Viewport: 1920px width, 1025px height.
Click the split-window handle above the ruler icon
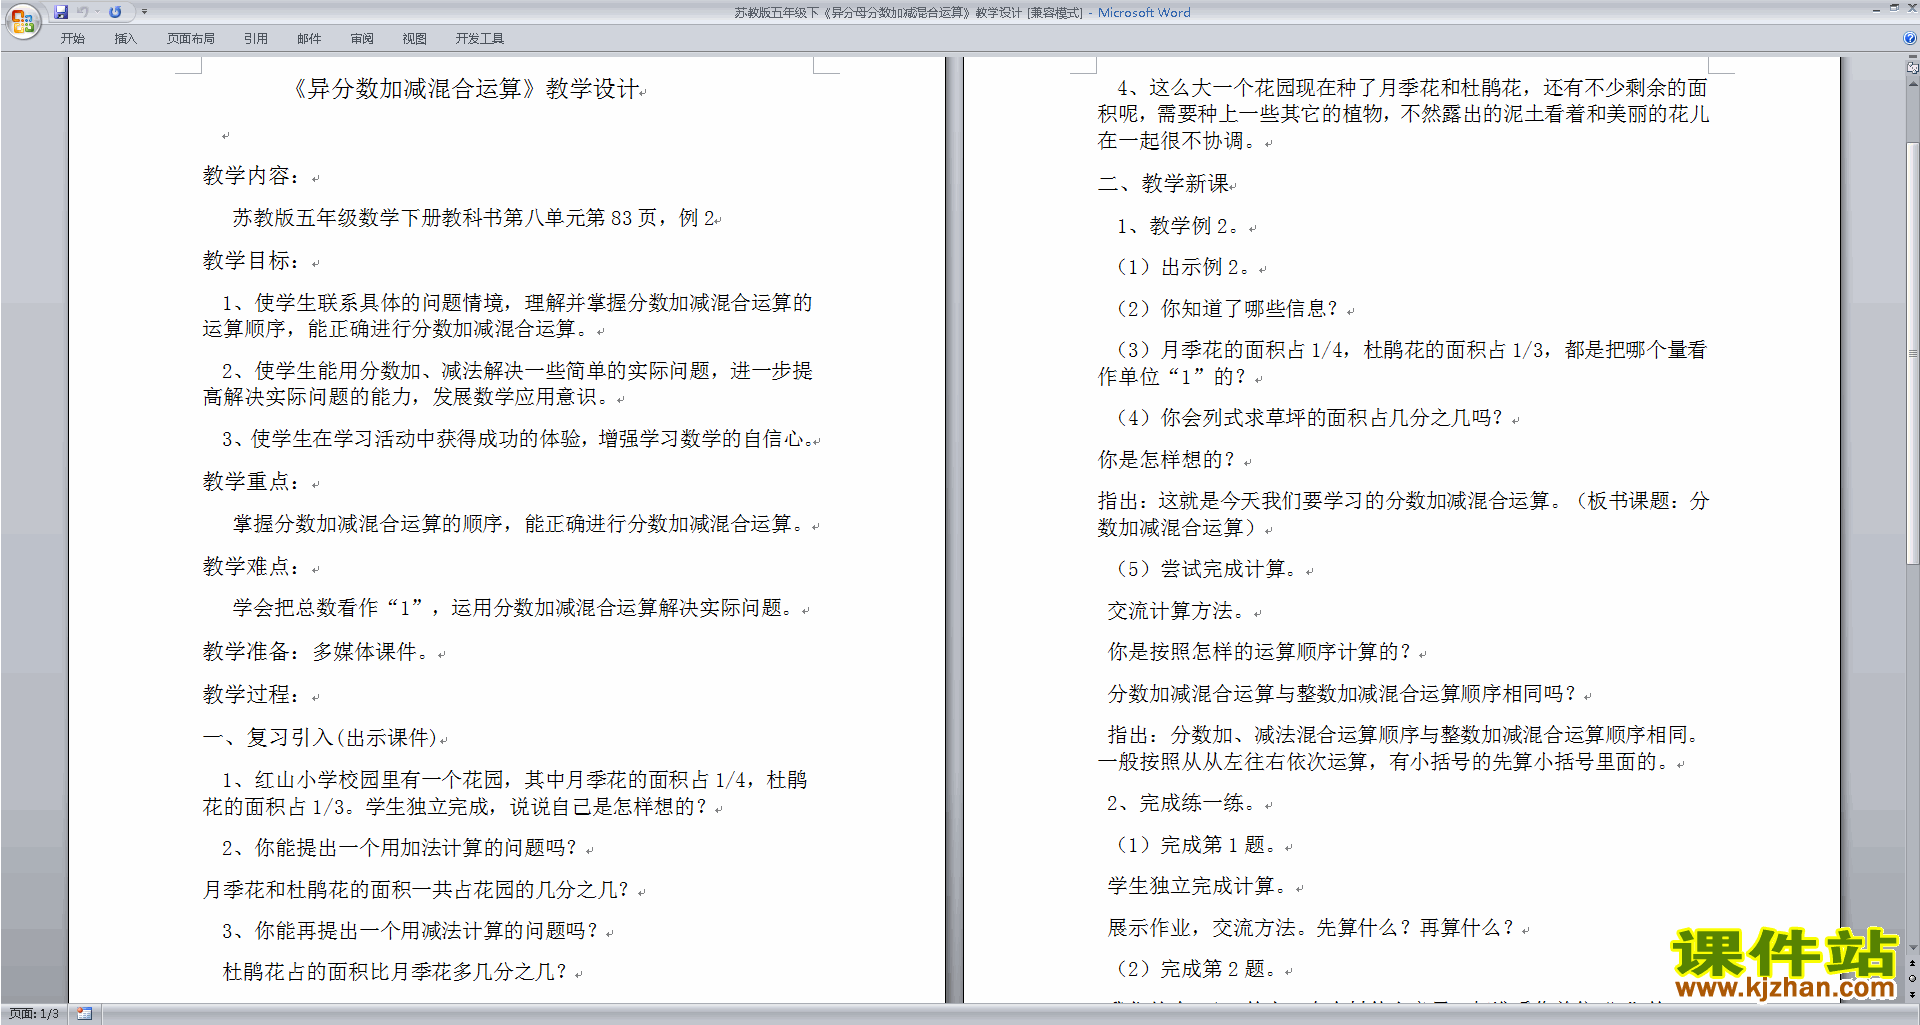pos(1912,58)
